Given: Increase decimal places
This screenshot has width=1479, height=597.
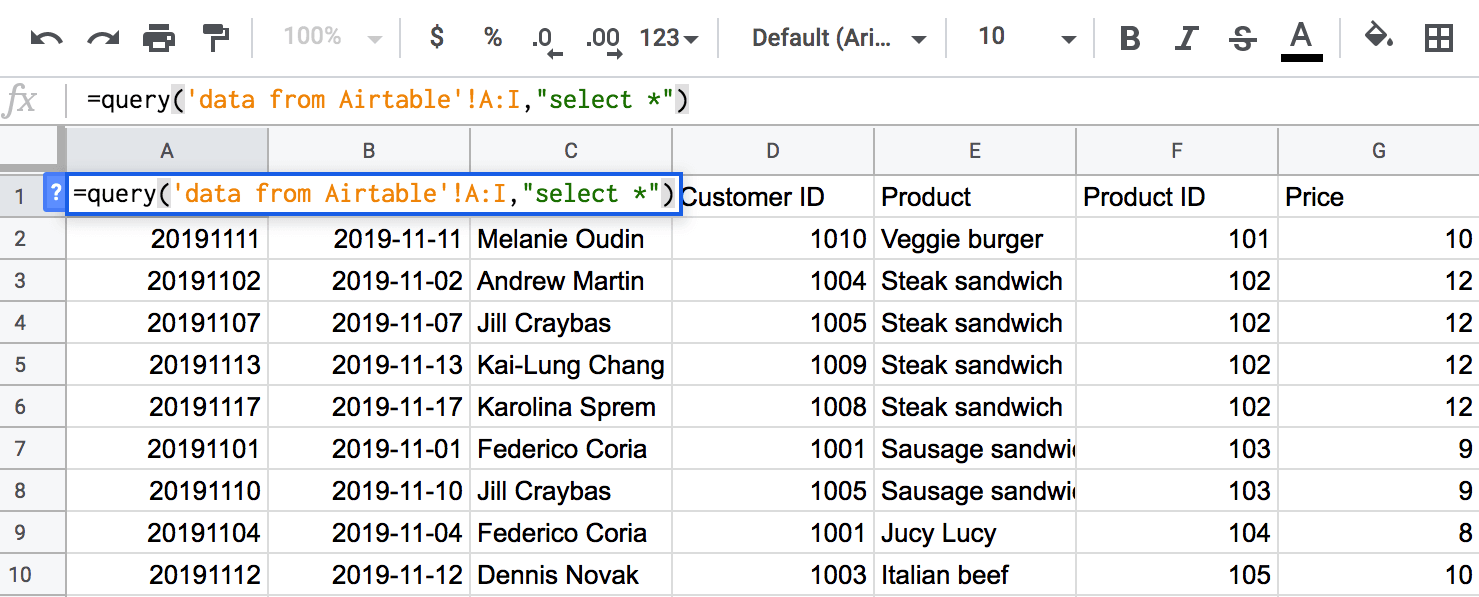Looking at the screenshot, I should (604, 40).
